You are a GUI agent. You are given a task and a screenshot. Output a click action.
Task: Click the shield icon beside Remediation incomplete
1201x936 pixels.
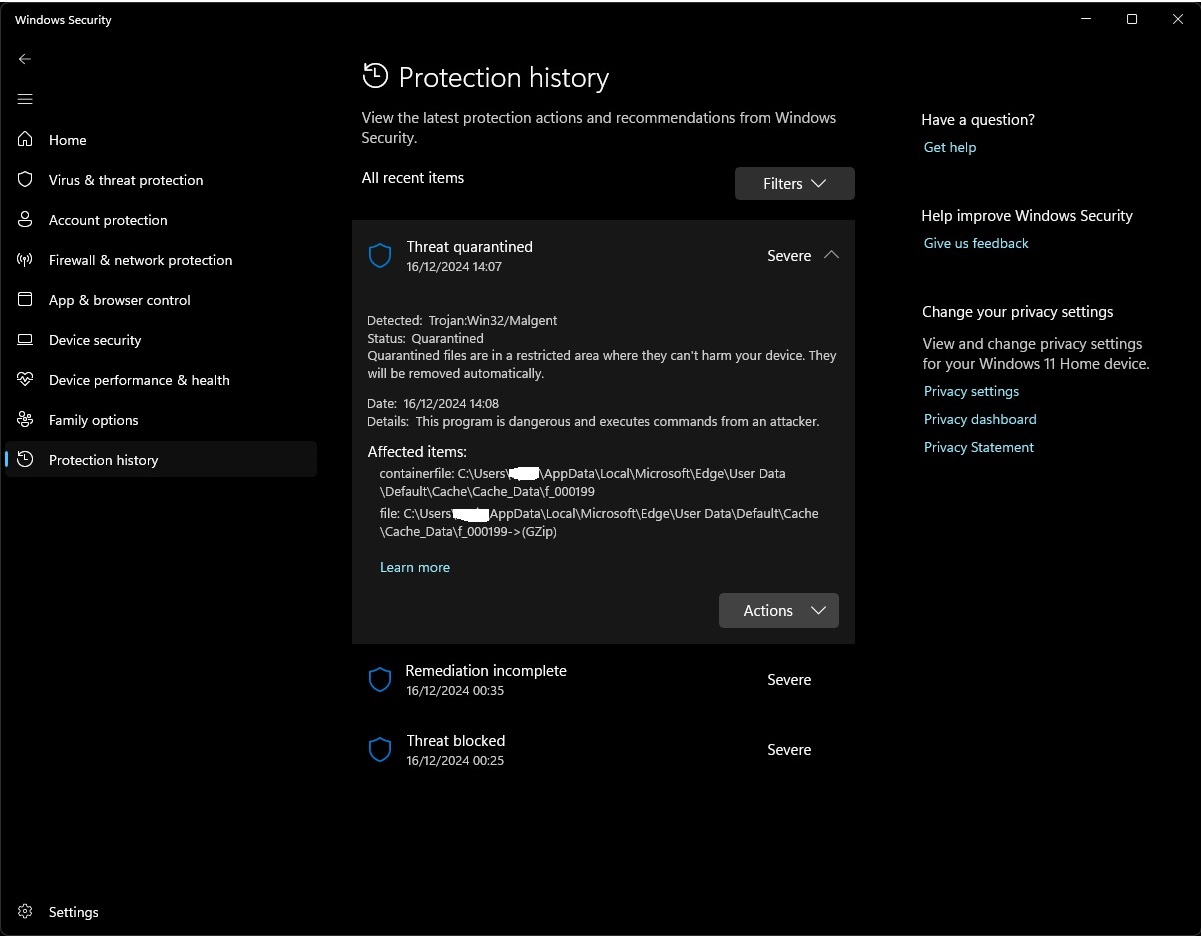(x=380, y=680)
